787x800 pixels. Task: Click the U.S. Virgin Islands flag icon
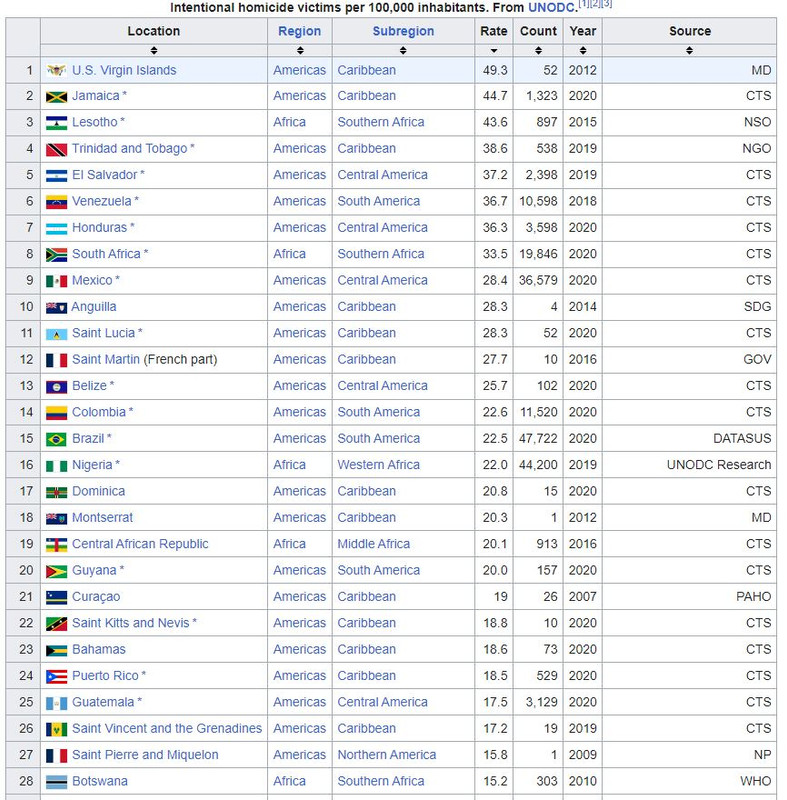click(56, 70)
